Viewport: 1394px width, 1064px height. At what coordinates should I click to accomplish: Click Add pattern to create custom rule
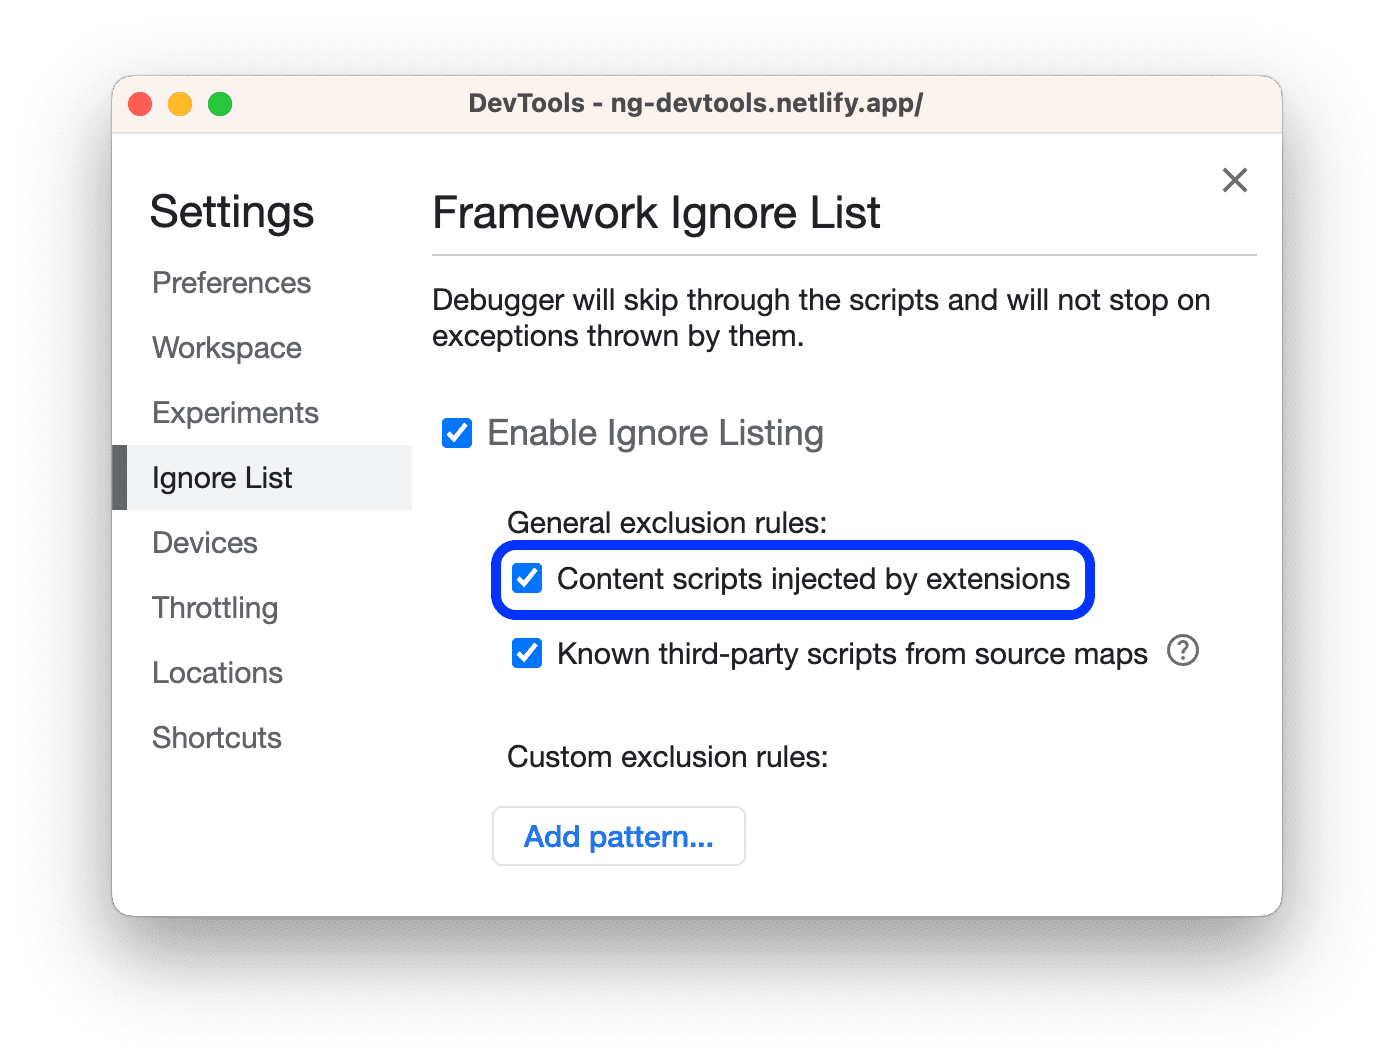(618, 836)
